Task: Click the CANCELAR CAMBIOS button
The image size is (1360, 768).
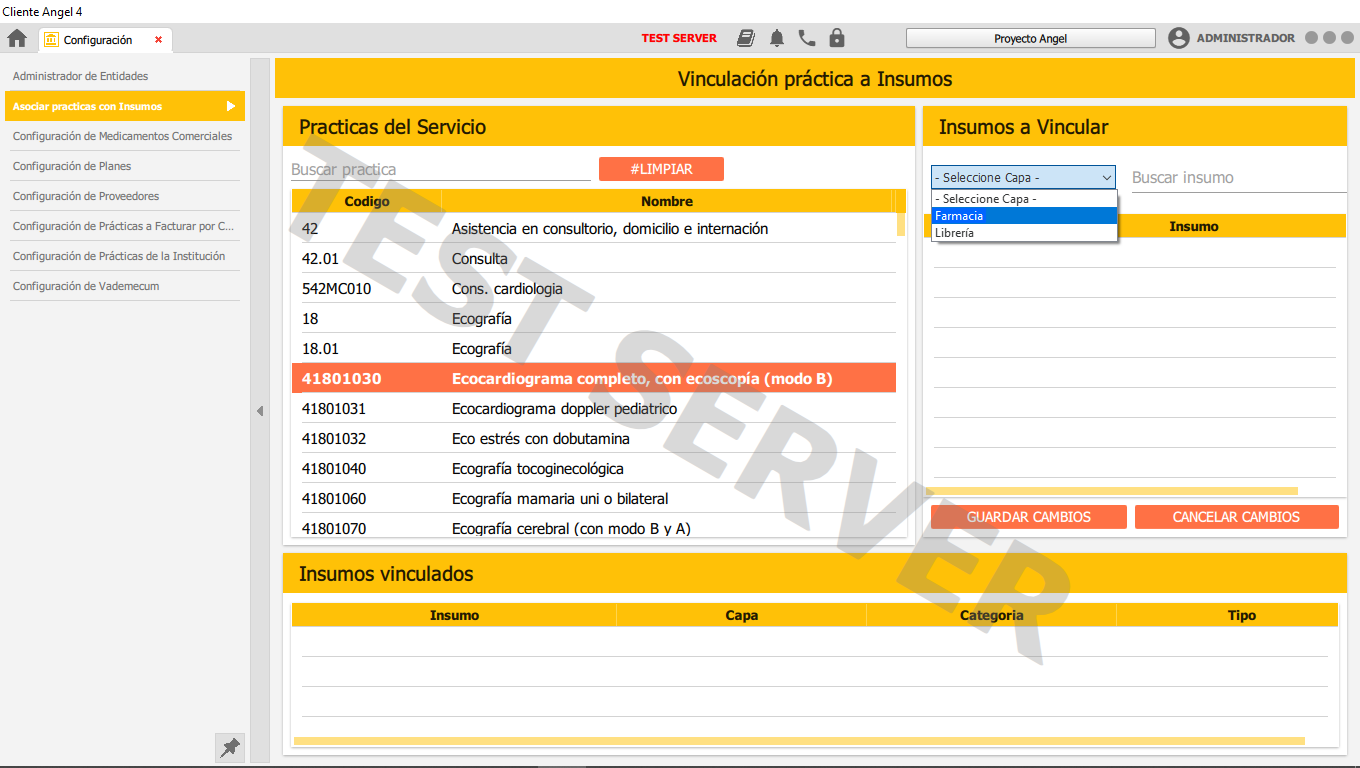Action: point(1236,517)
